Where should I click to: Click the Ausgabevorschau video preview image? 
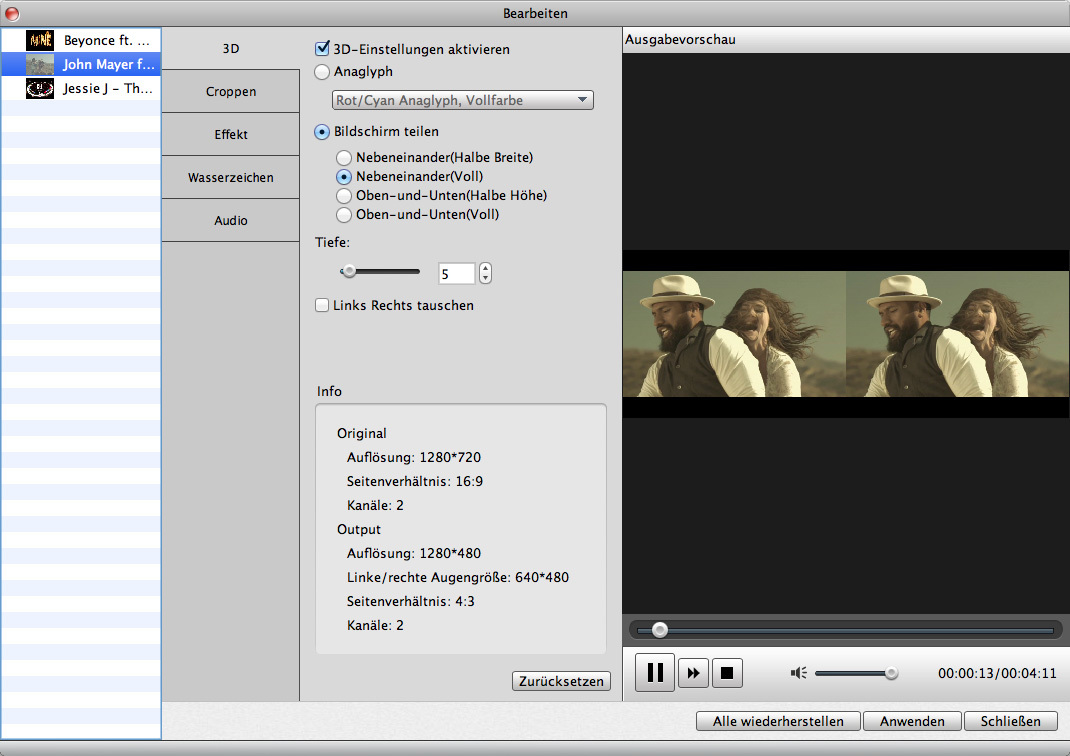click(845, 334)
